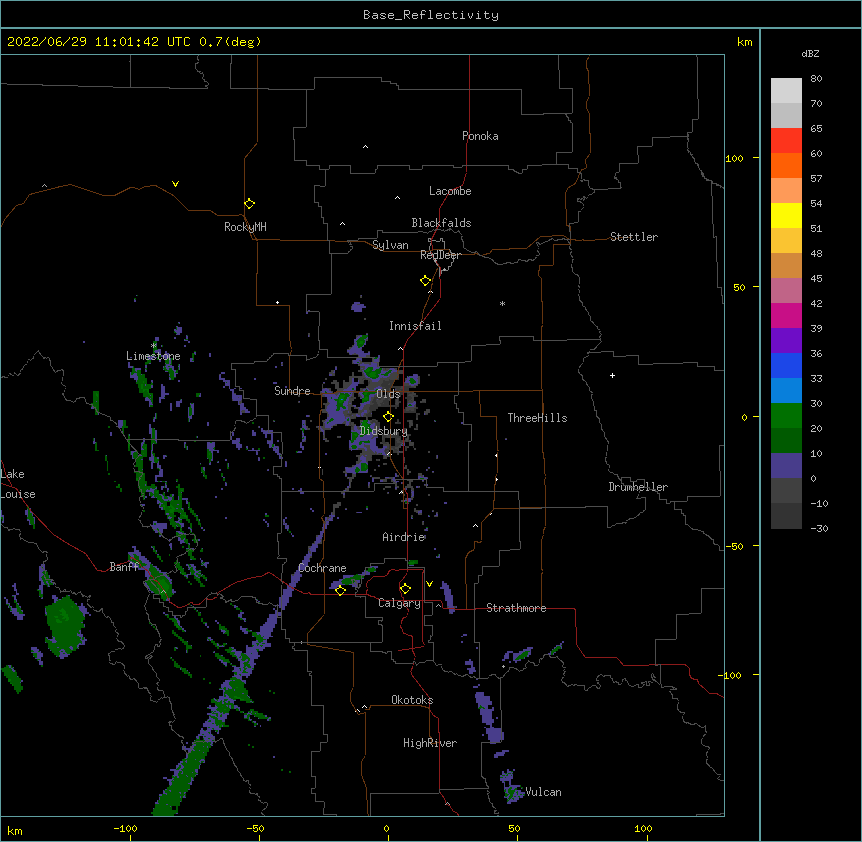This screenshot has height=842, width=862.
Task: Click the Strathmore map label
Action: tap(516, 608)
